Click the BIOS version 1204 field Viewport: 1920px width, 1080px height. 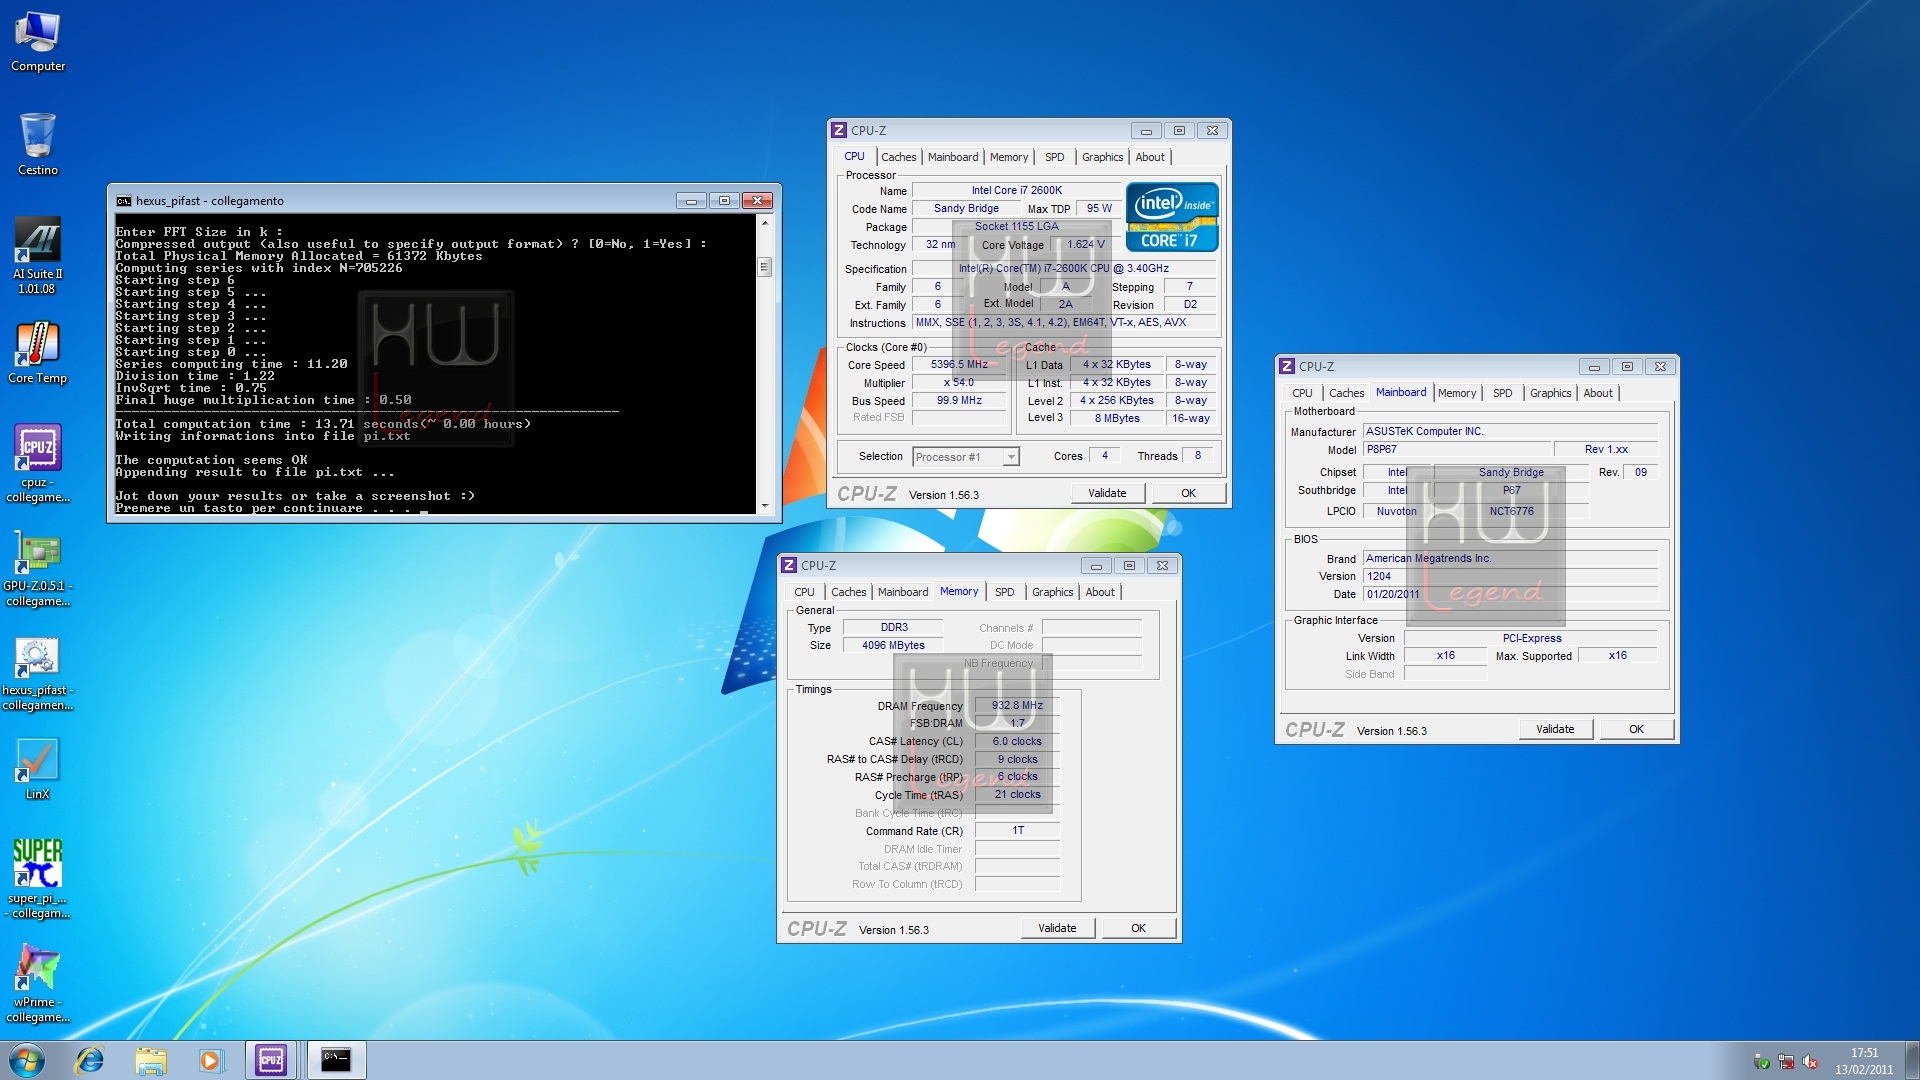(x=1510, y=577)
